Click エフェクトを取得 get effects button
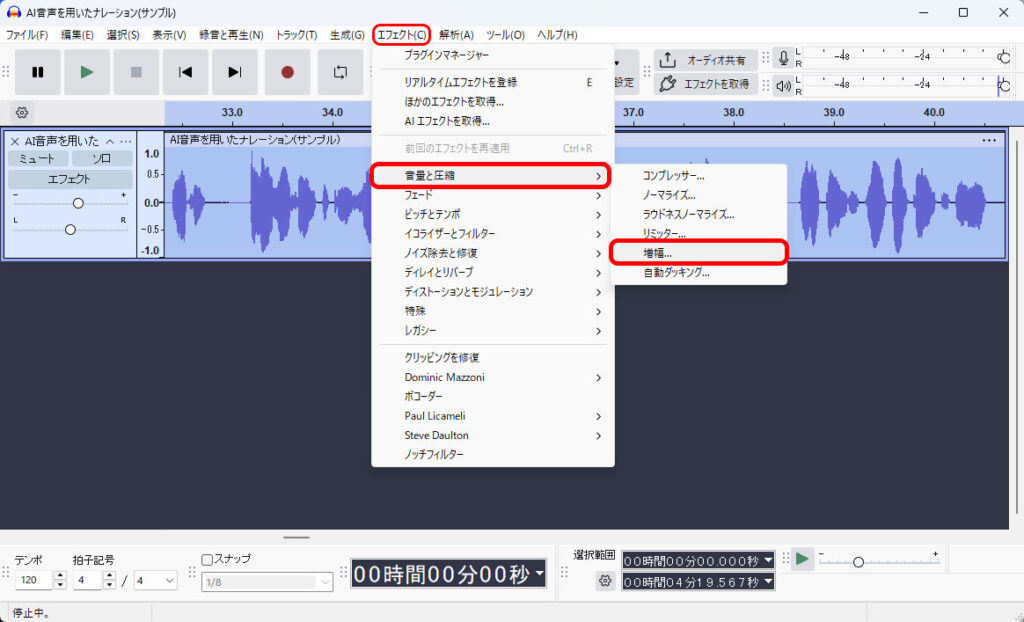Viewport: 1024px width, 622px height. (x=706, y=84)
